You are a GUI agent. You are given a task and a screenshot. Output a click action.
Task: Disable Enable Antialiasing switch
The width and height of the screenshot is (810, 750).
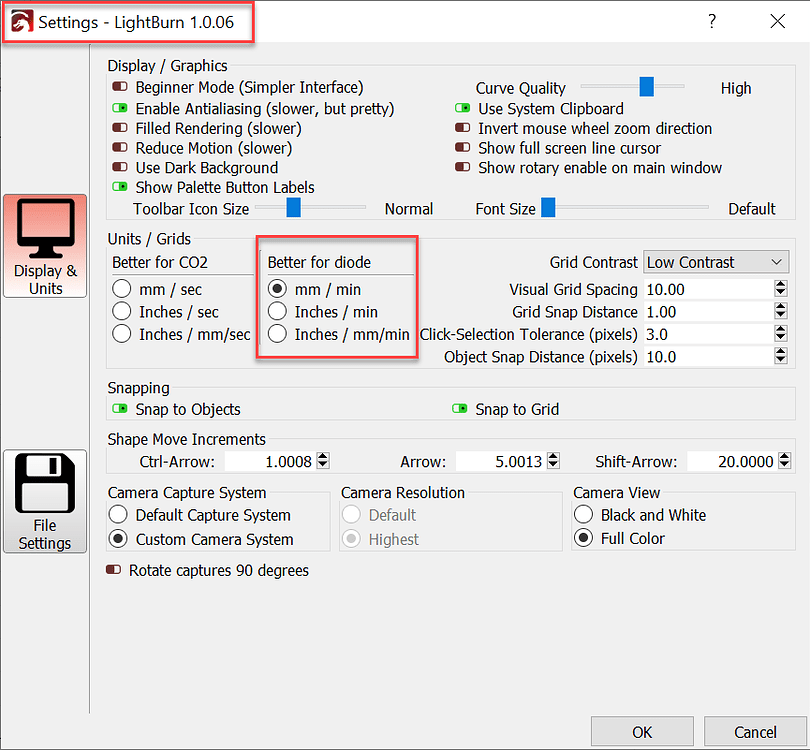(121, 108)
